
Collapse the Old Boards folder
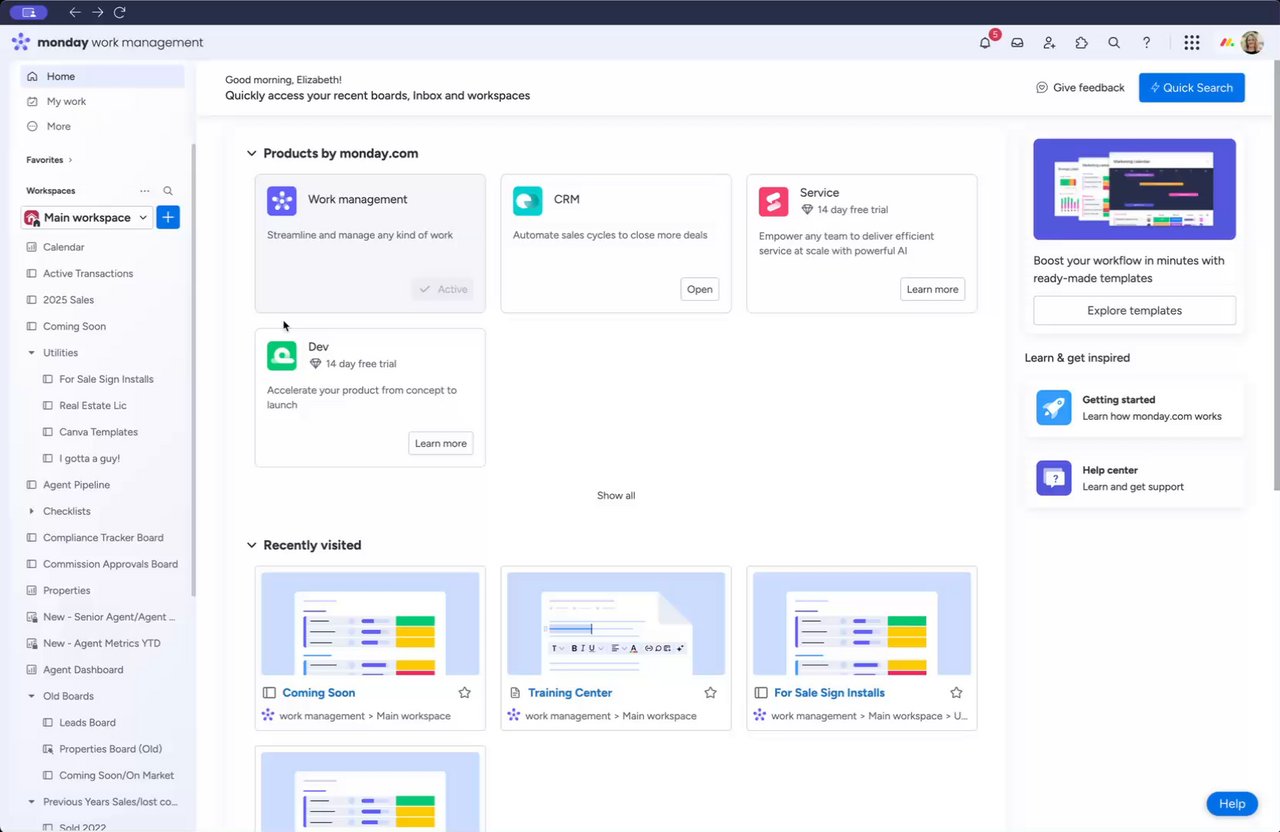tap(32, 696)
